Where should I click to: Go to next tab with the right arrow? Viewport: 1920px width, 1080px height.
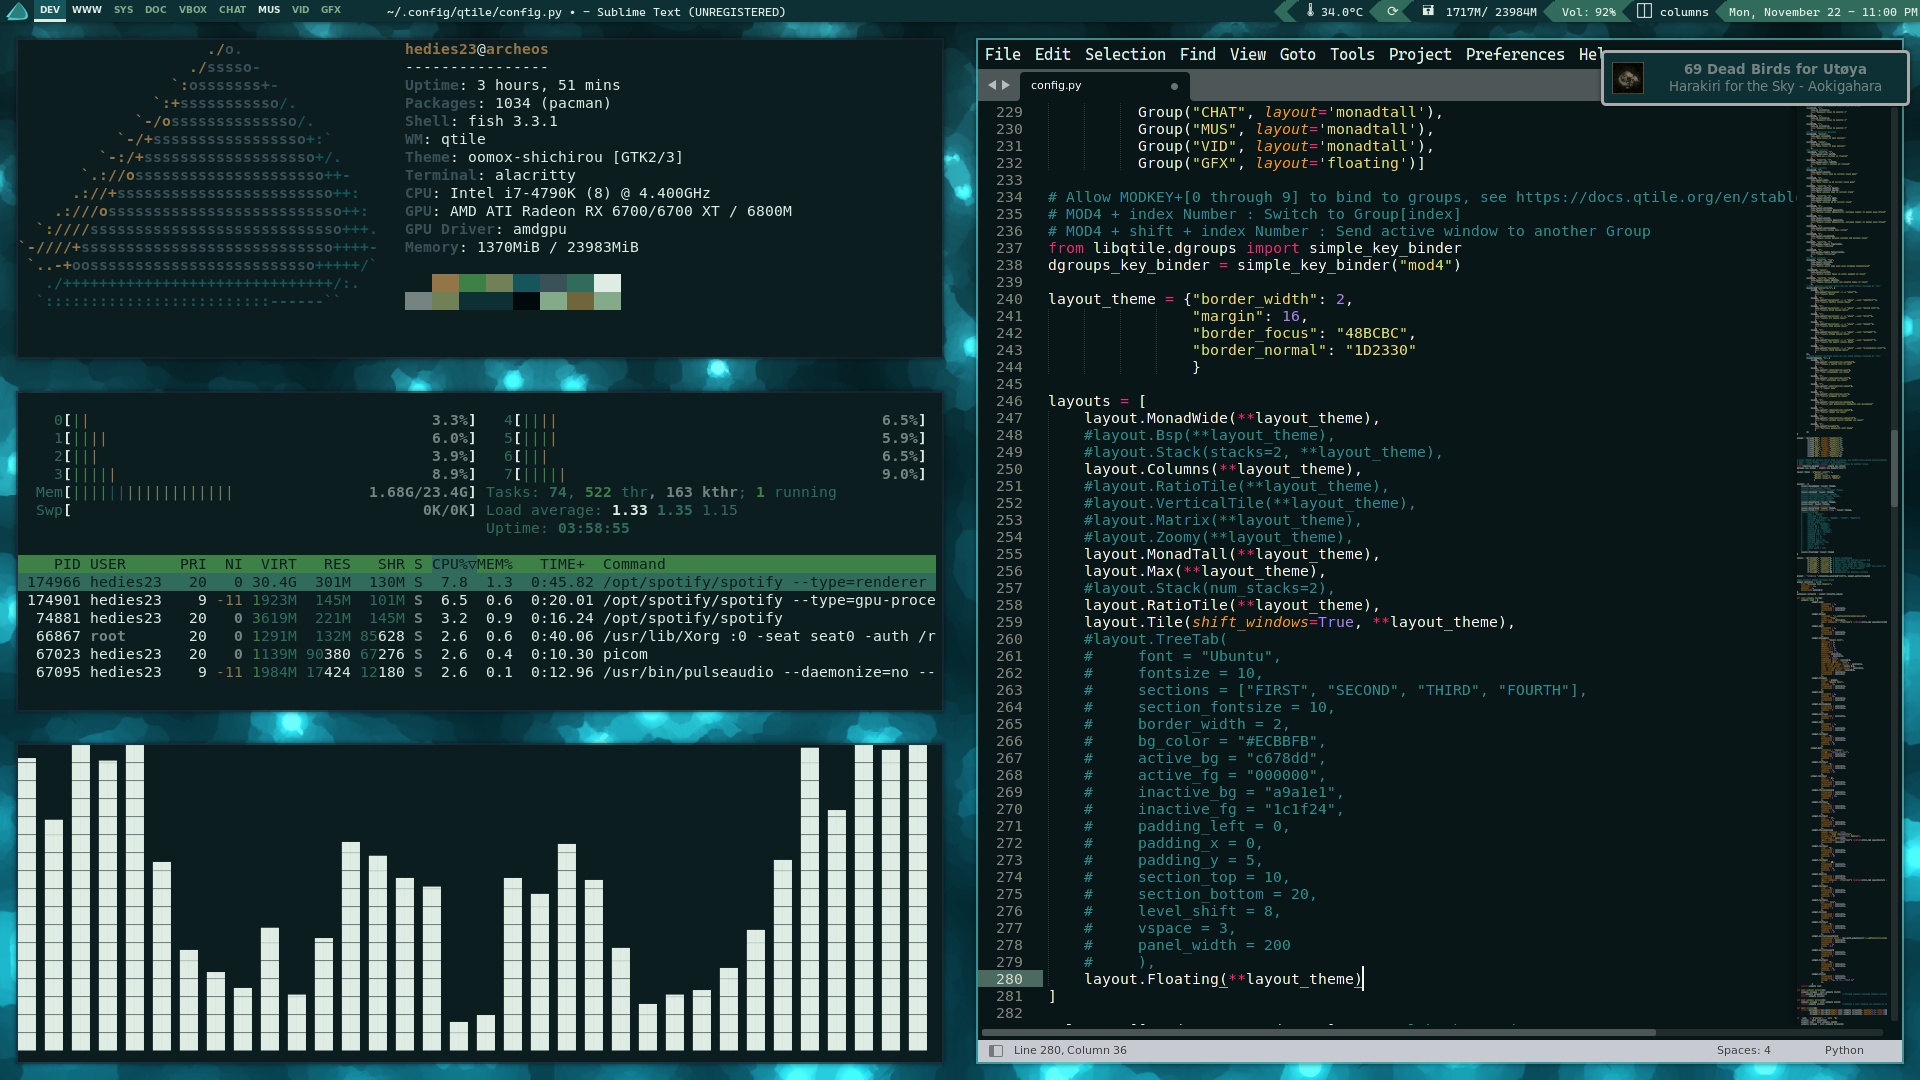1006,85
